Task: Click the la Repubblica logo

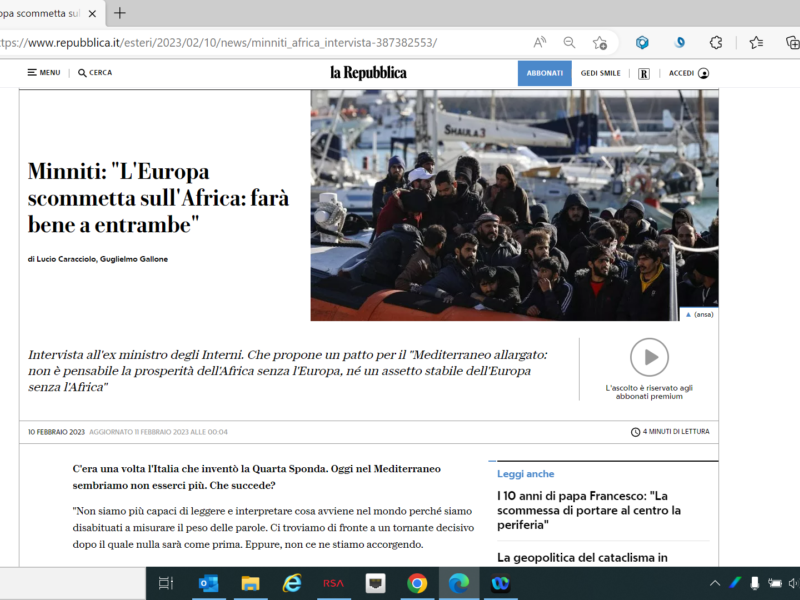Action: click(x=368, y=73)
